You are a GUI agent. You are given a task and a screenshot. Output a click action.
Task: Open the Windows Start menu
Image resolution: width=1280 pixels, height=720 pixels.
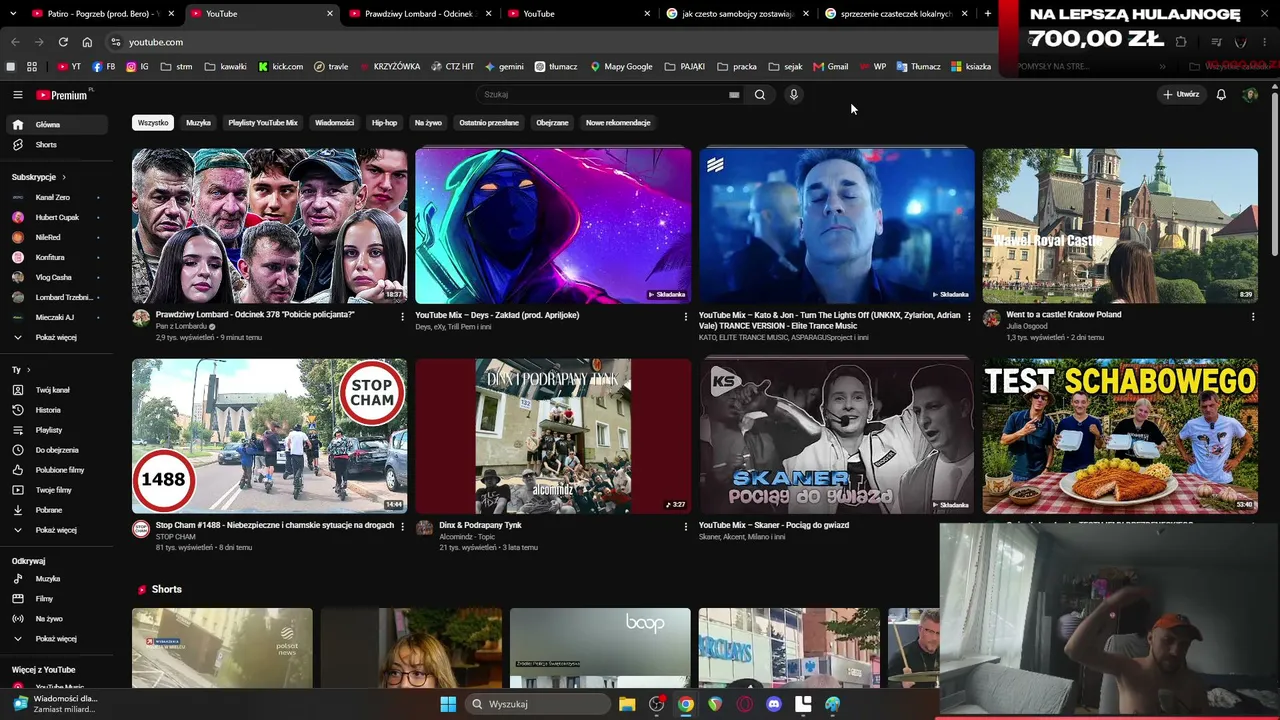click(448, 704)
